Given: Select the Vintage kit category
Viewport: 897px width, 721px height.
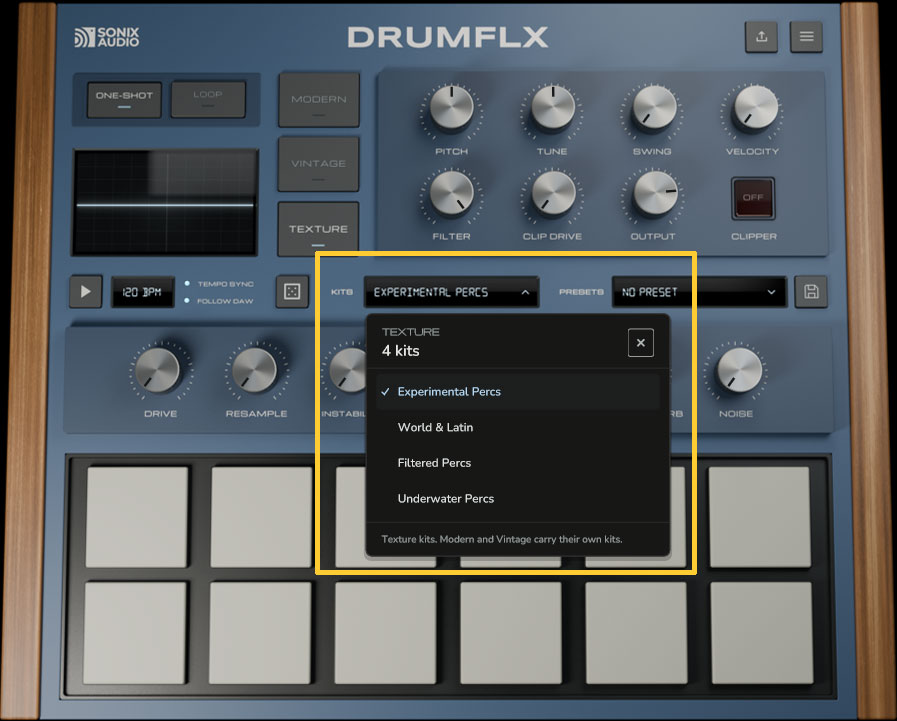Looking at the screenshot, I should click(x=319, y=164).
